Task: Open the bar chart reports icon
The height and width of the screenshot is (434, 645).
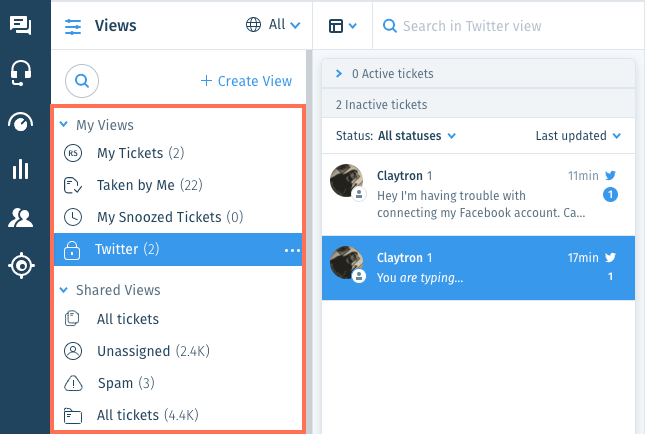Action: coord(21,169)
